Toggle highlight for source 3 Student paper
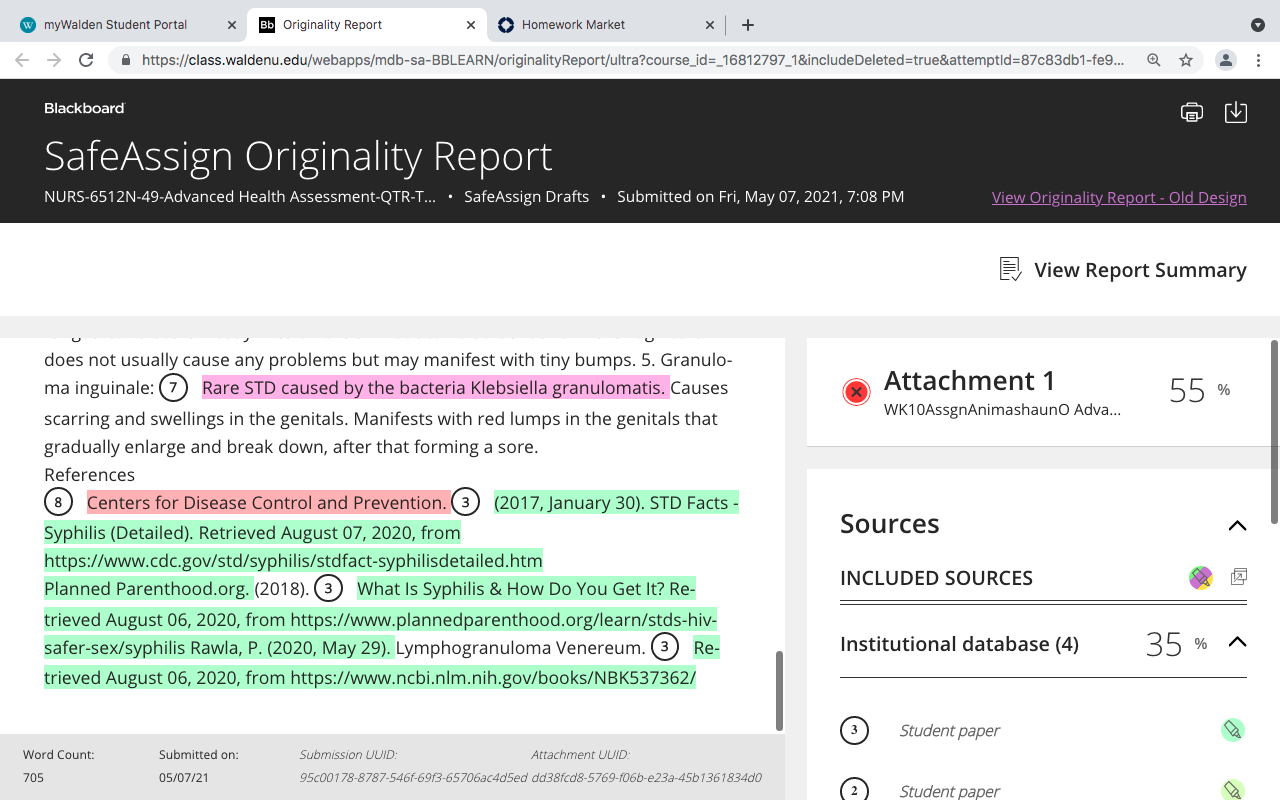 click(x=1233, y=730)
